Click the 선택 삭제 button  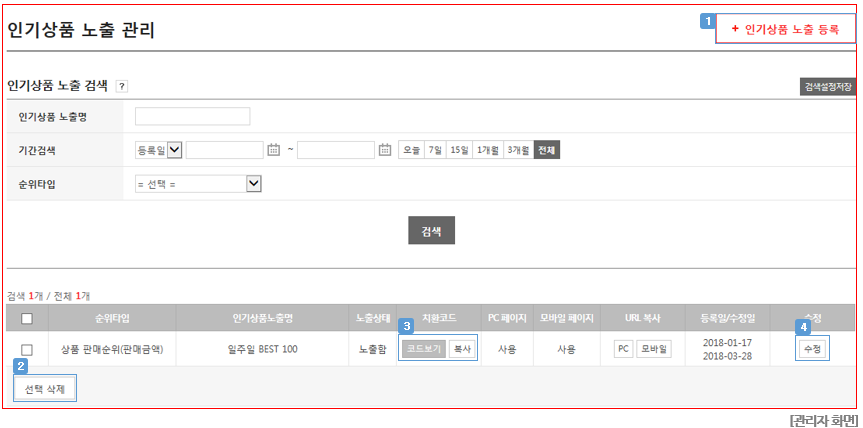click(45, 390)
